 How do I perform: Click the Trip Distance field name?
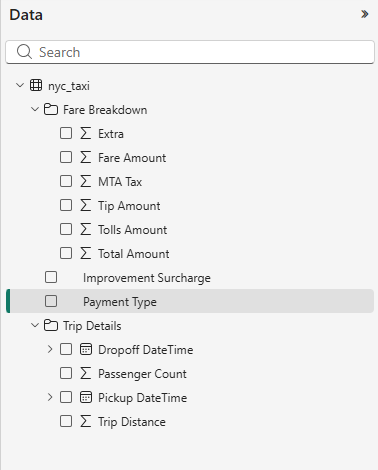coord(132,422)
